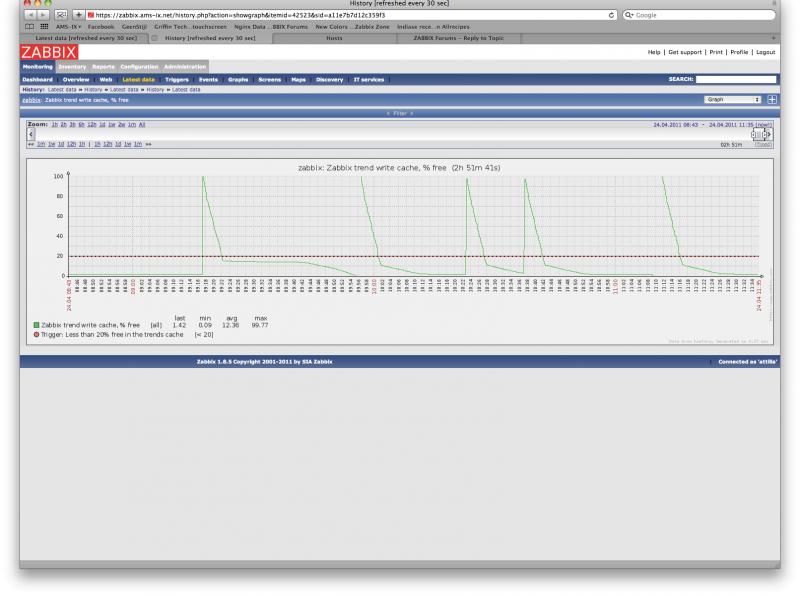The width and height of the screenshot is (800, 596).
Task: Open the Graph view dropdown
Action: (733, 100)
